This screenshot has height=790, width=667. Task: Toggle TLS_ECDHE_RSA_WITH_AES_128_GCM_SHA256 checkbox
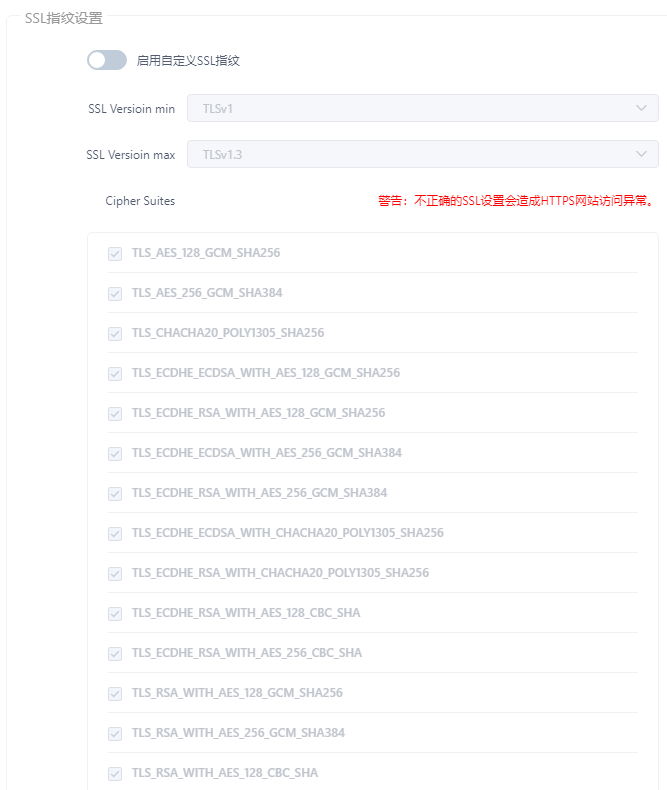coord(115,414)
